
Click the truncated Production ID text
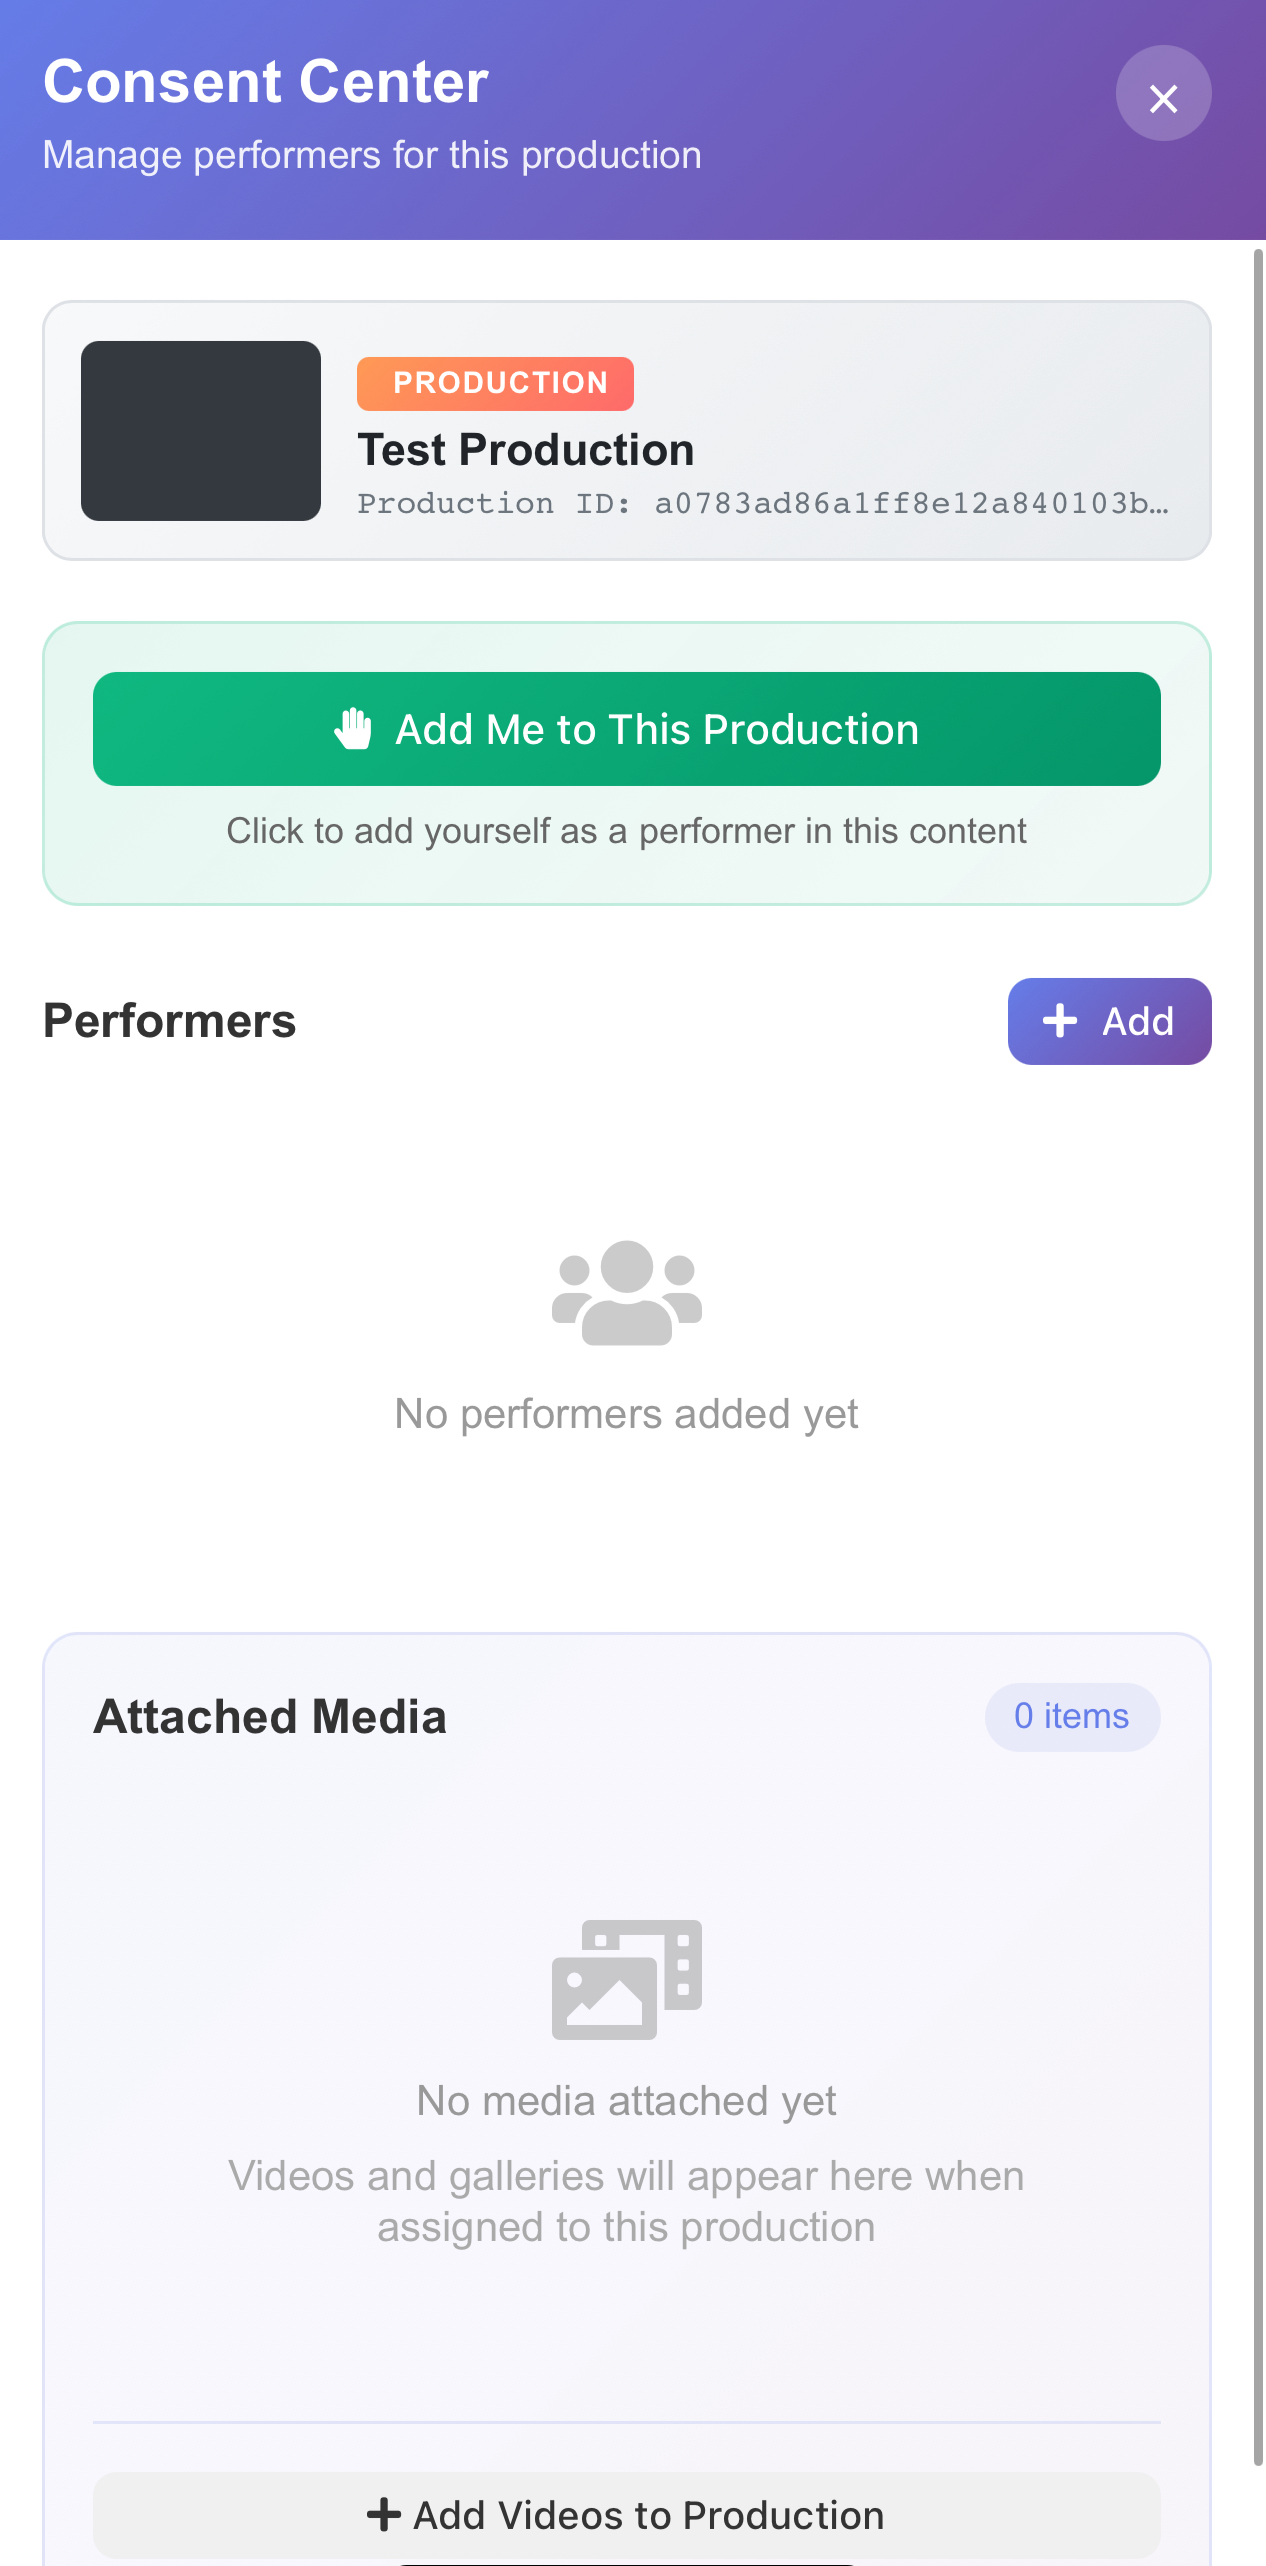click(762, 503)
